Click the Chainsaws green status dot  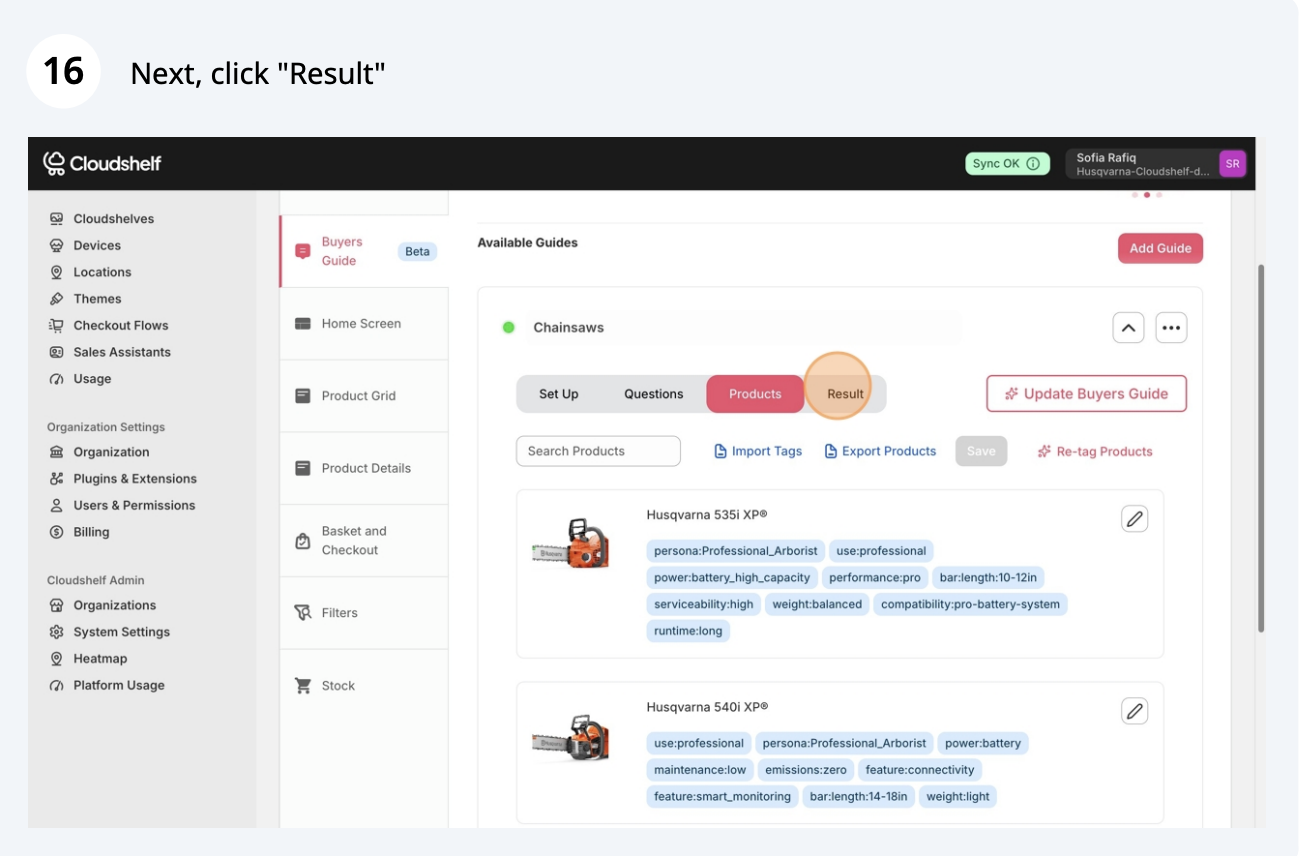pyautogui.click(x=509, y=327)
